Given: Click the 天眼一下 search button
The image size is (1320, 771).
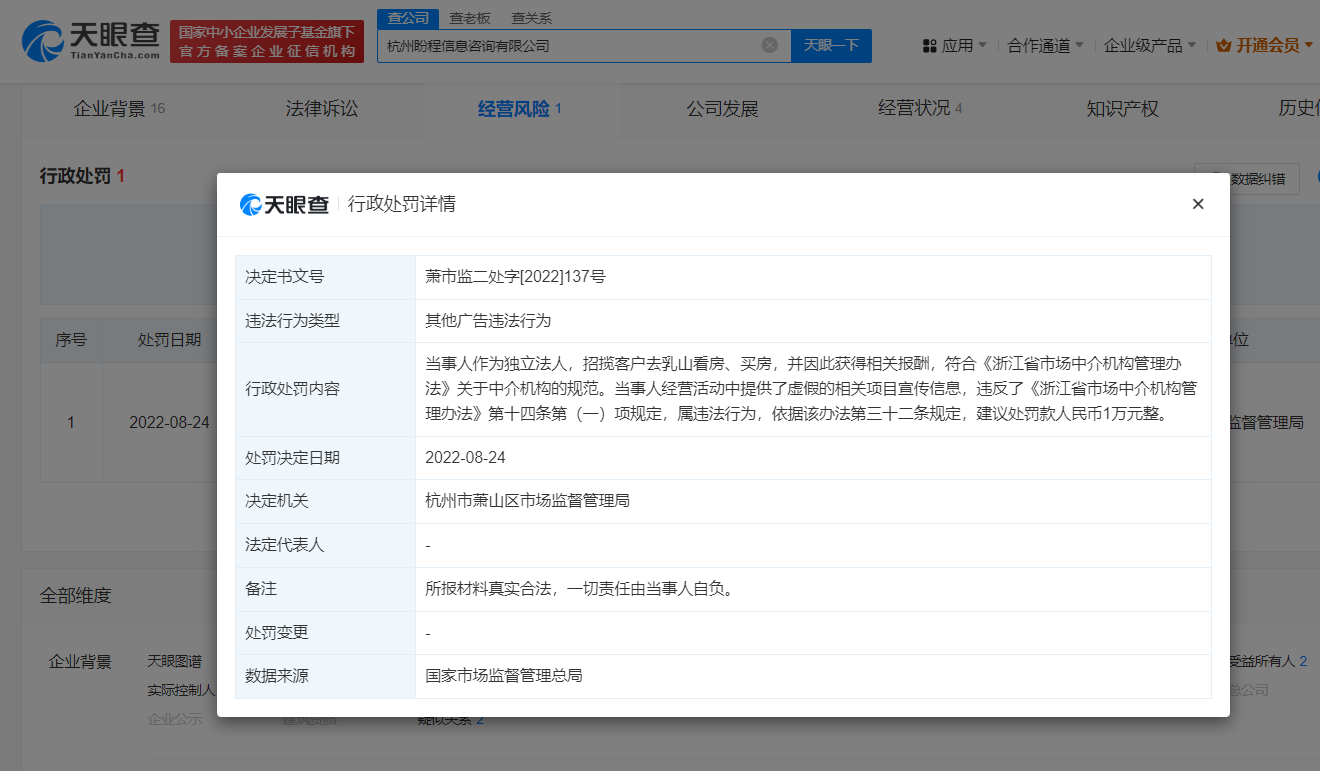Looking at the screenshot, I should (831, 45).
